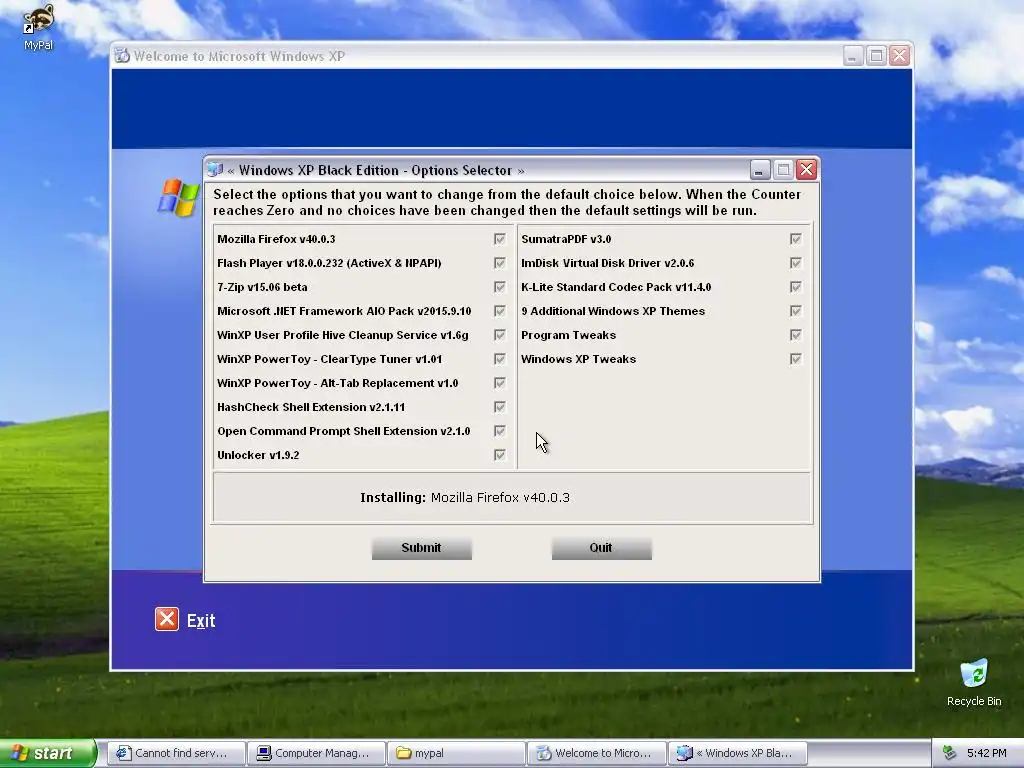The height and width of the screenshot is (768, 1024).
Task: Toggle the SumatraPDF v3.0 checkbox
Action: [x=795, y=239]
